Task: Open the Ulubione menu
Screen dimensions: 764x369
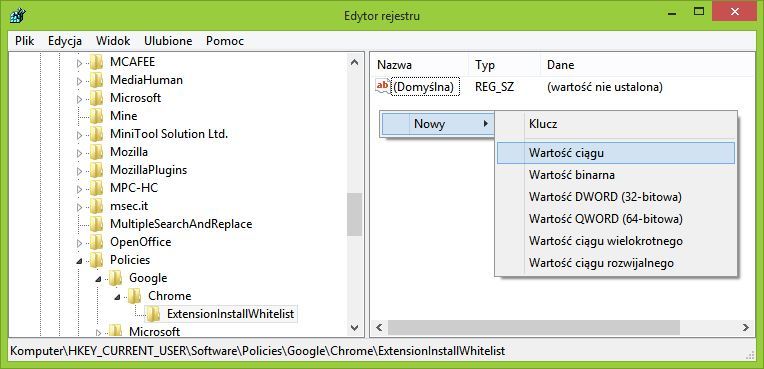Action: point(168,41)
